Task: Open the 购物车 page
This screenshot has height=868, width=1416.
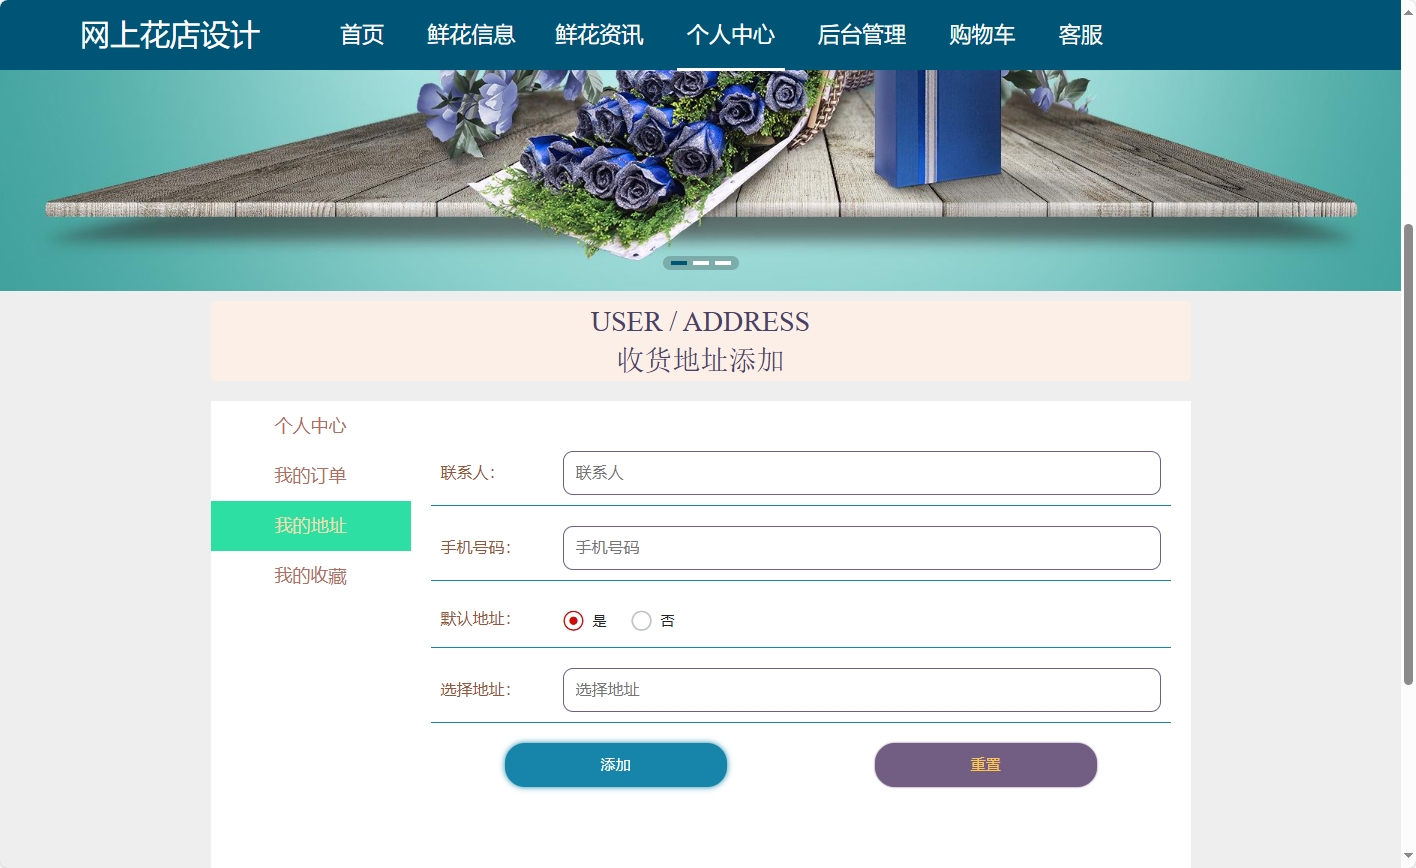Action: coord(981,35)
